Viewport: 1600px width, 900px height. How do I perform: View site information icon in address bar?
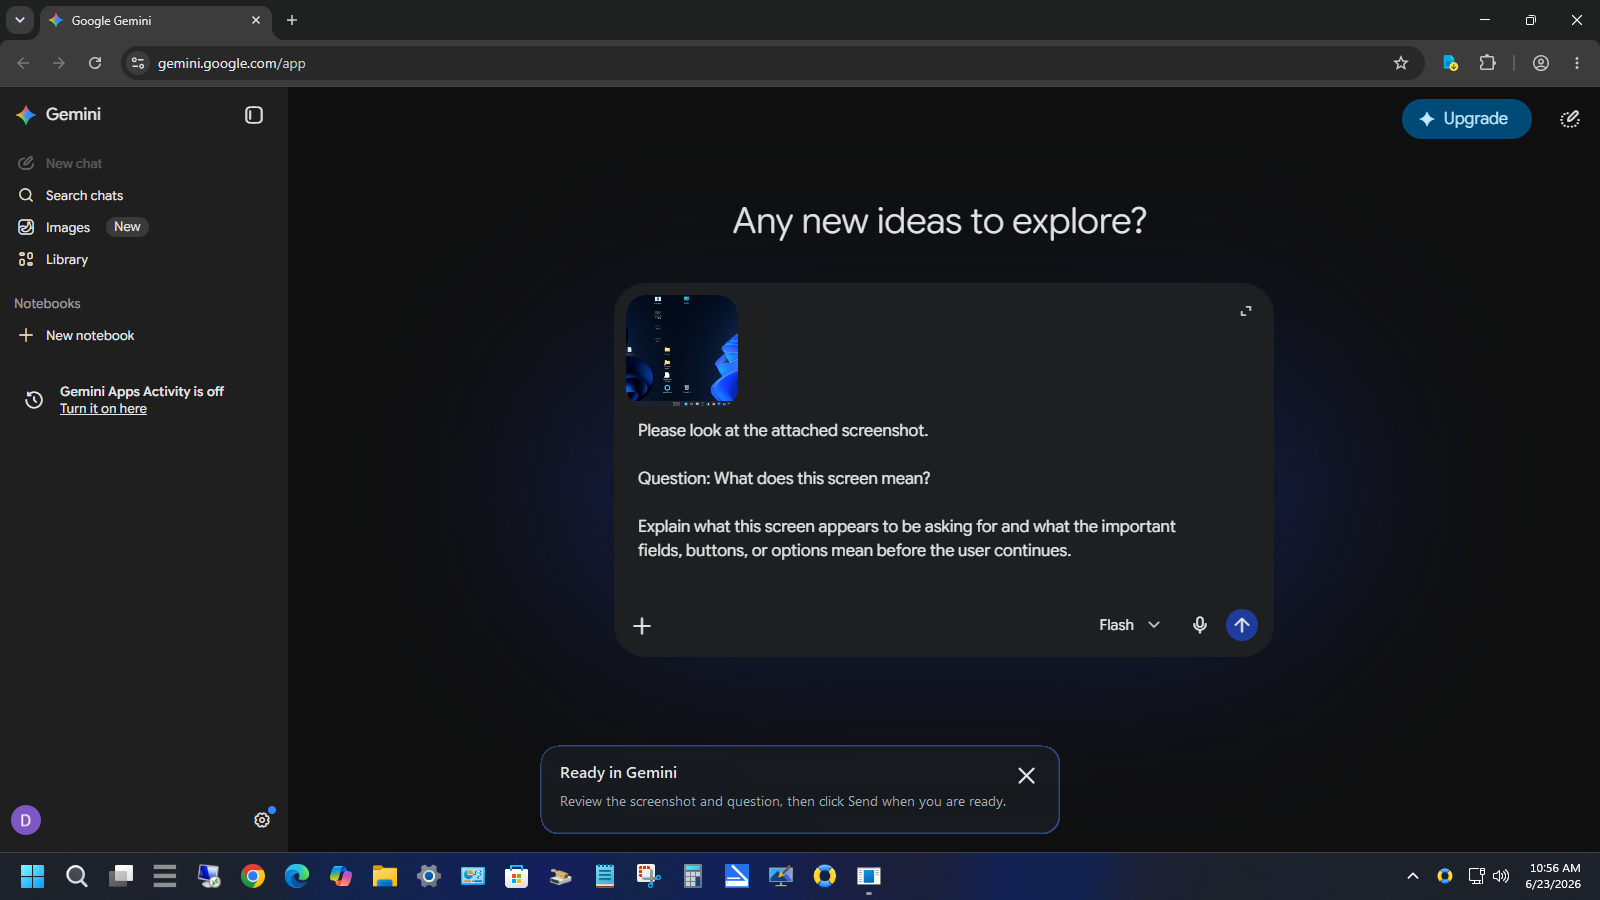click(x=138, y=63)
